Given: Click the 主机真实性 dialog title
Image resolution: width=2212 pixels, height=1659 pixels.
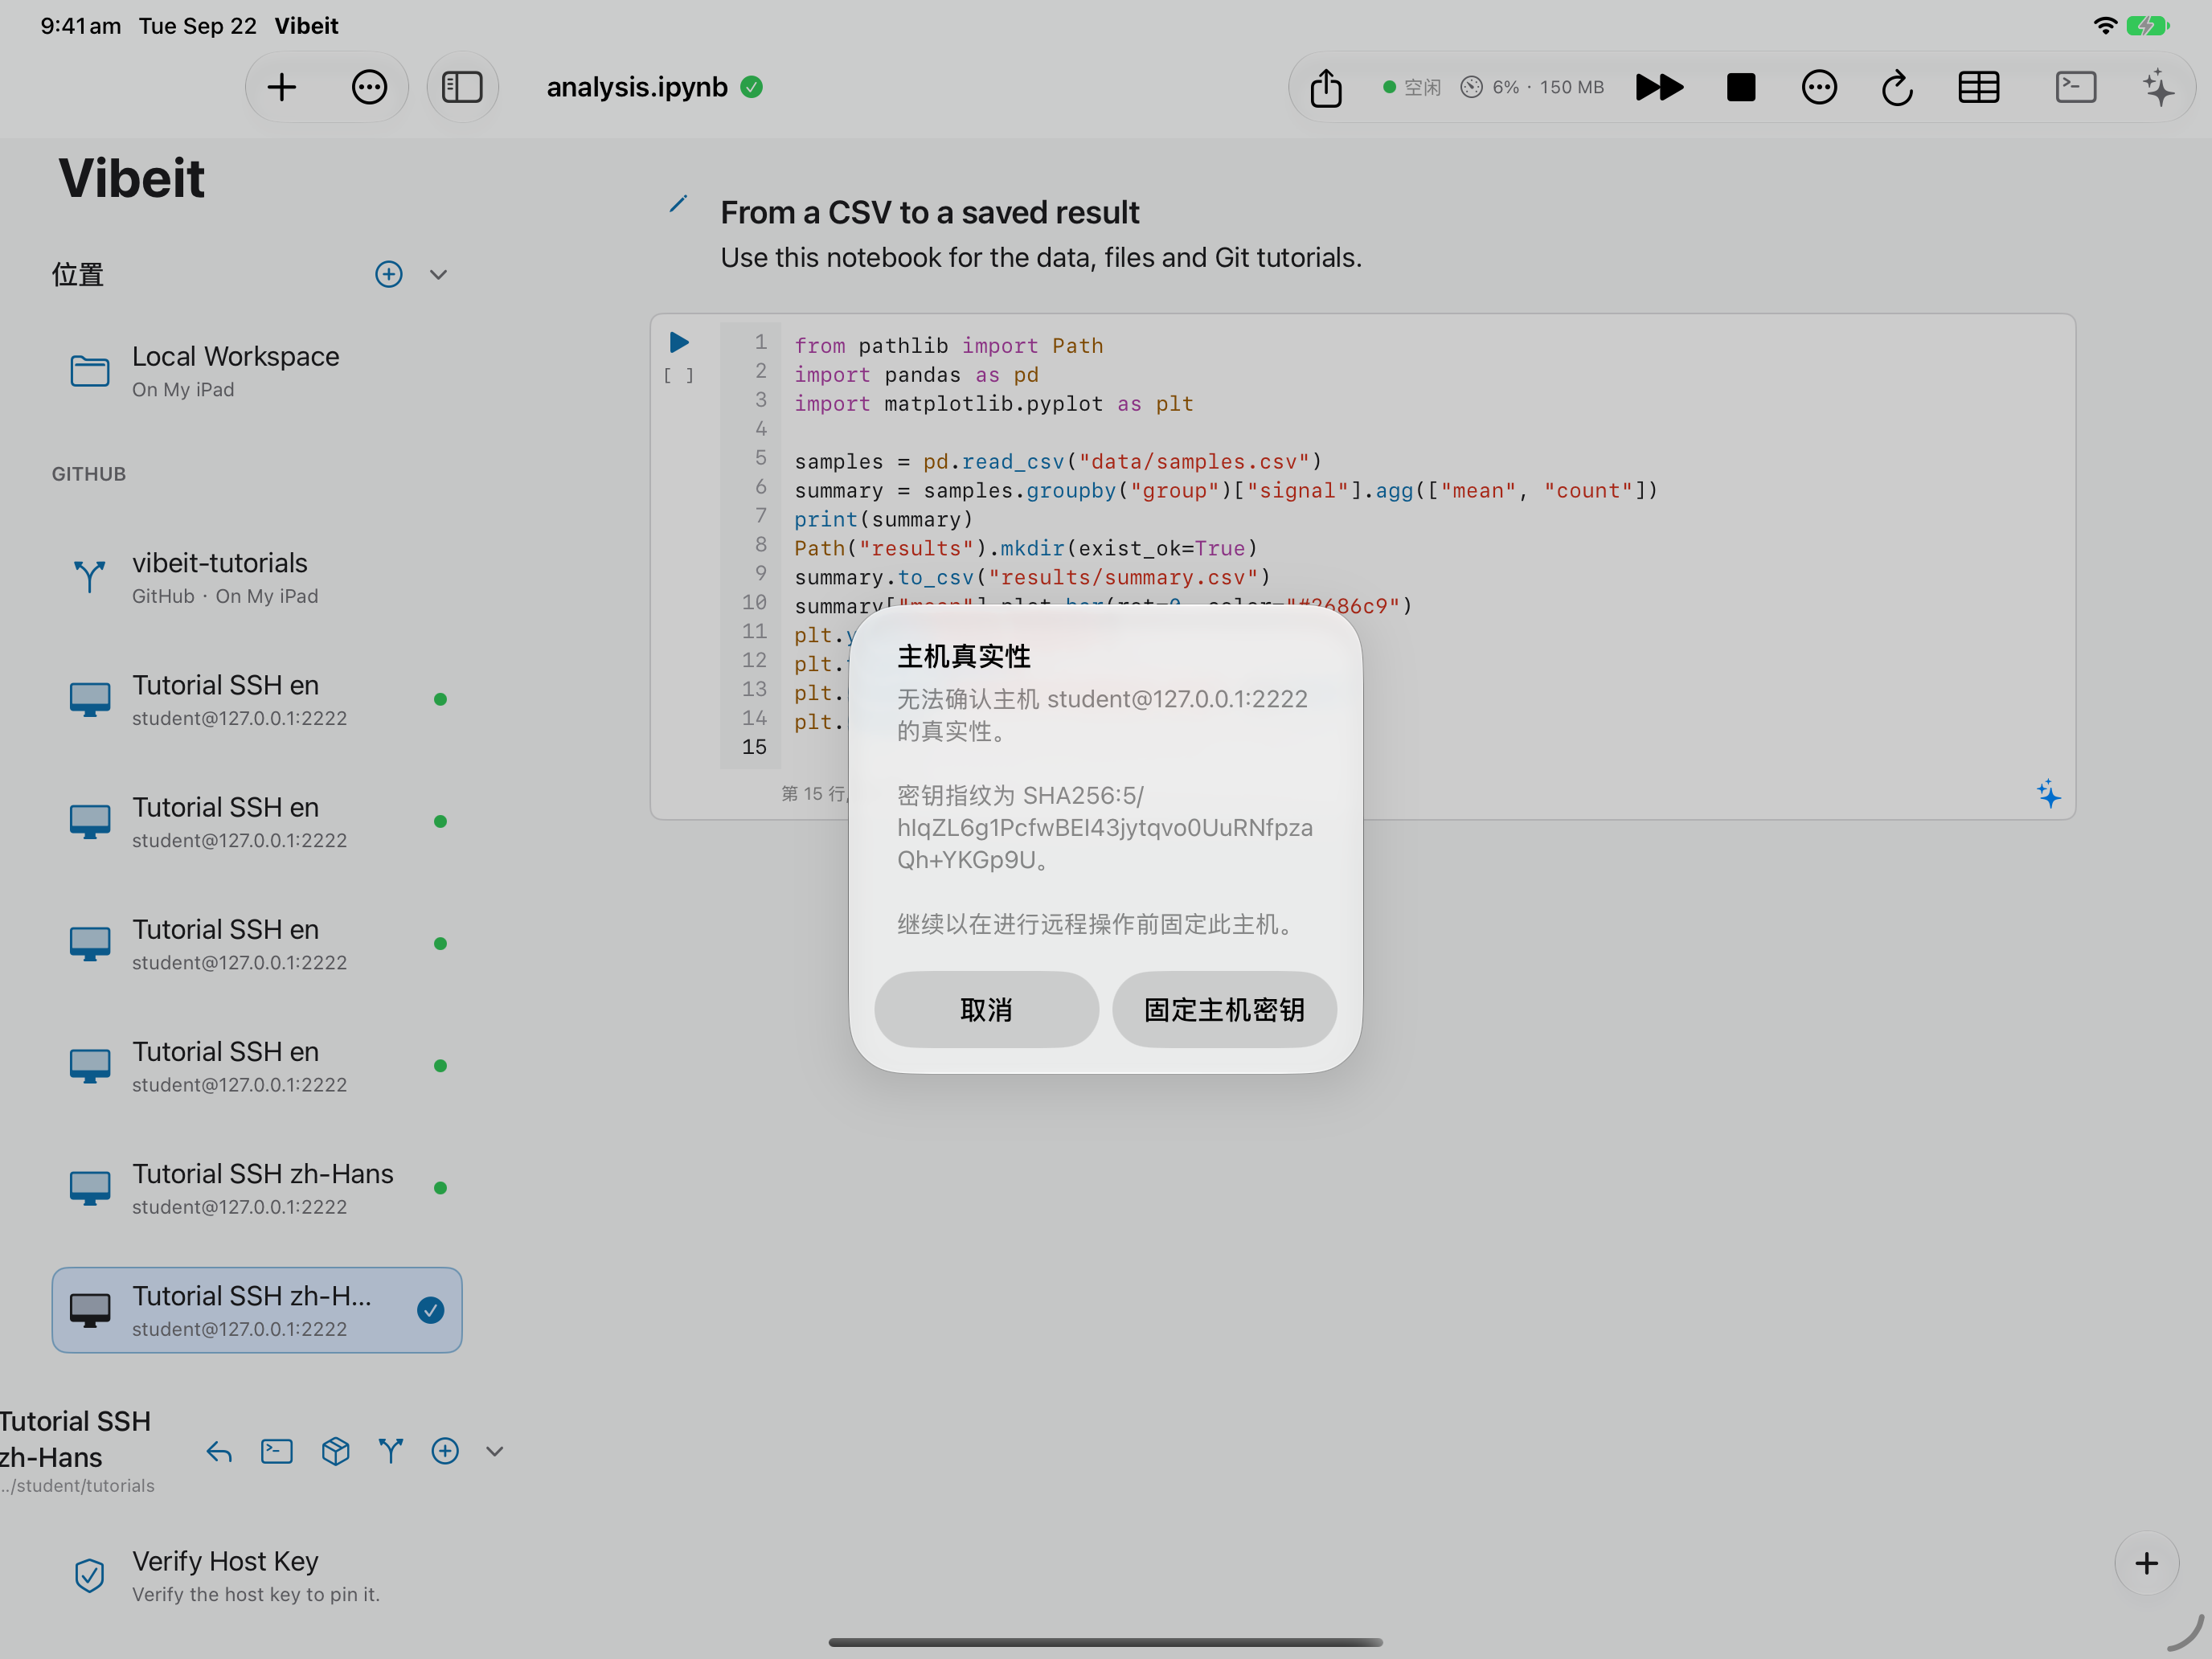Looking at the screenshot, I should click(964, 656).
